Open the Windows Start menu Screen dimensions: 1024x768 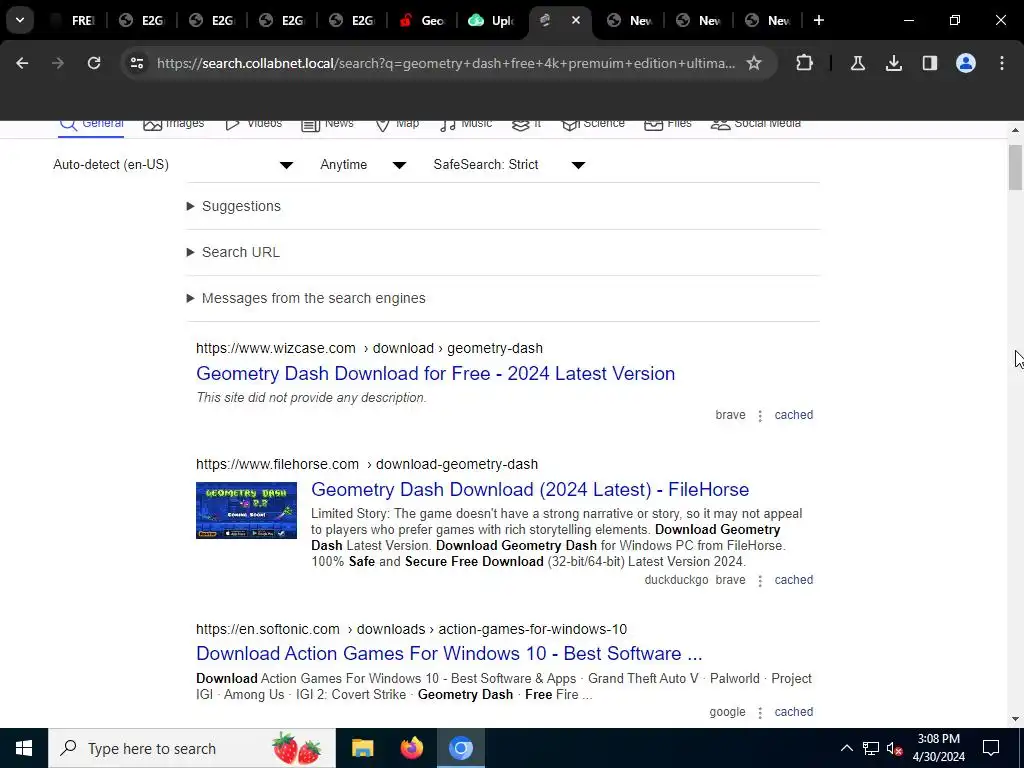coord(24,748)
